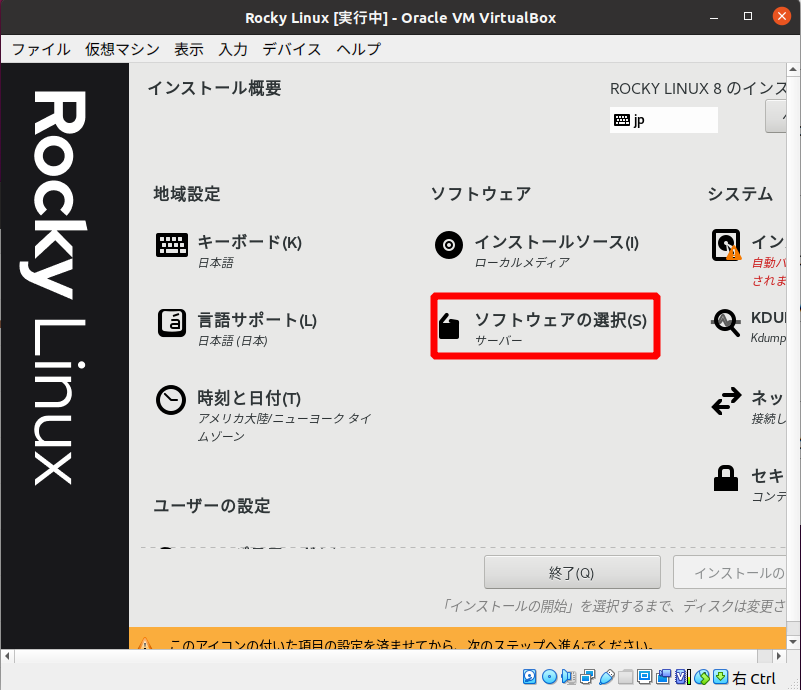Click the horizontal scrollbar right arrow
This screenshot has height=690, width=801.
(x=779, y=656)
